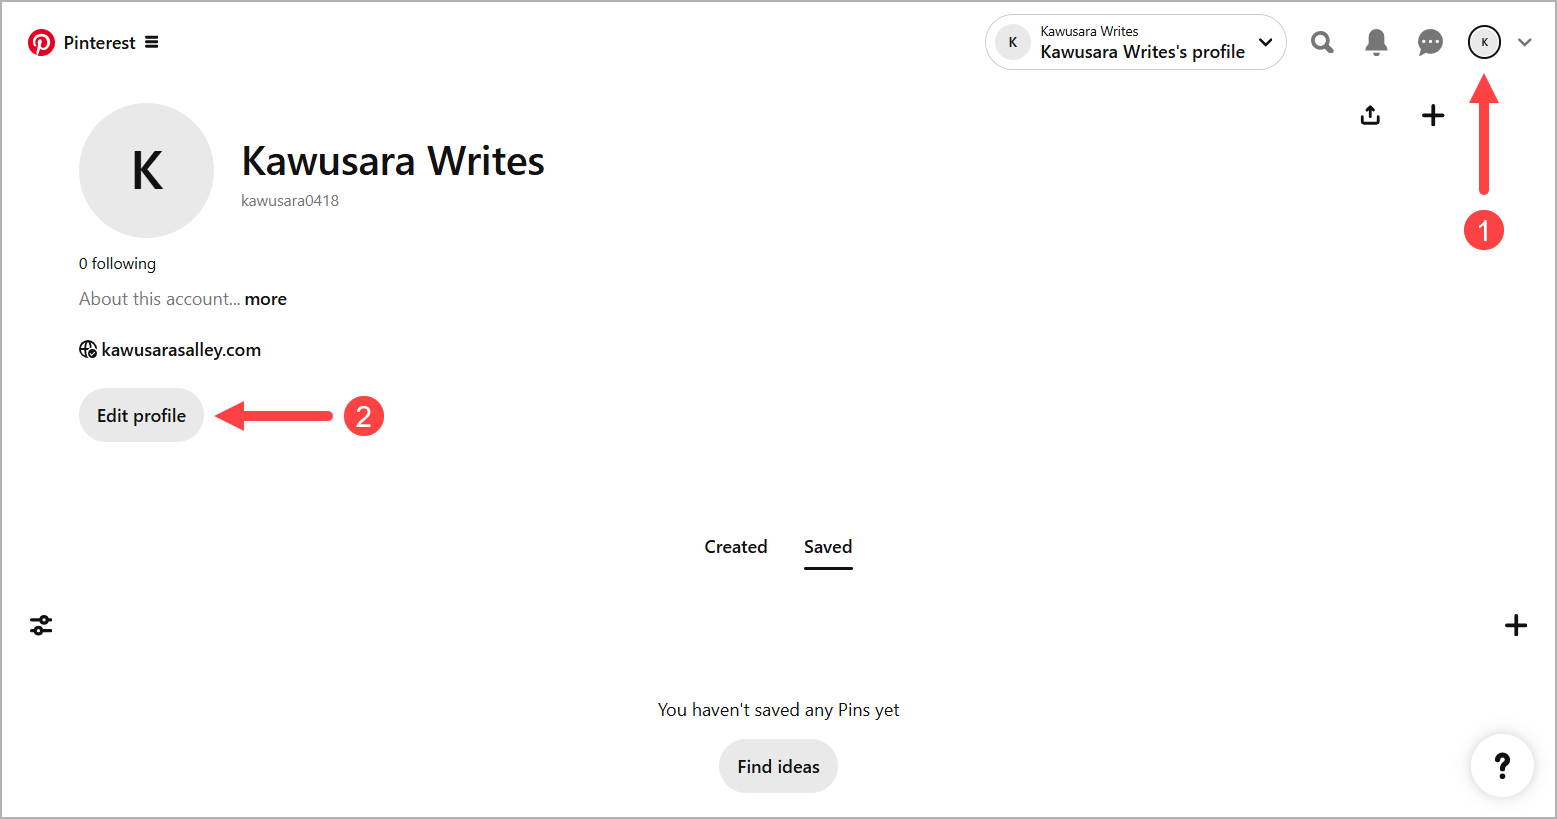Open the filter sliders icon
Viewport: 1557px width, 819px height.
[x=41, y=625]
